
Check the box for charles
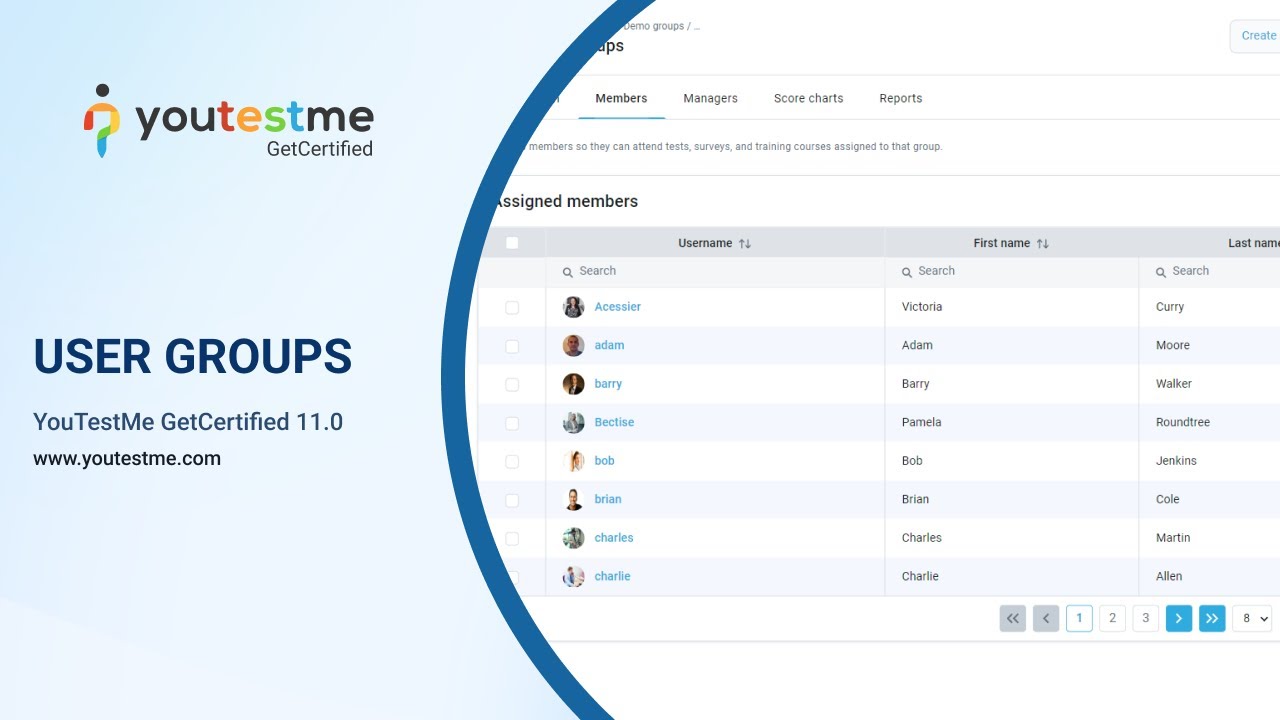coord(512,538)
